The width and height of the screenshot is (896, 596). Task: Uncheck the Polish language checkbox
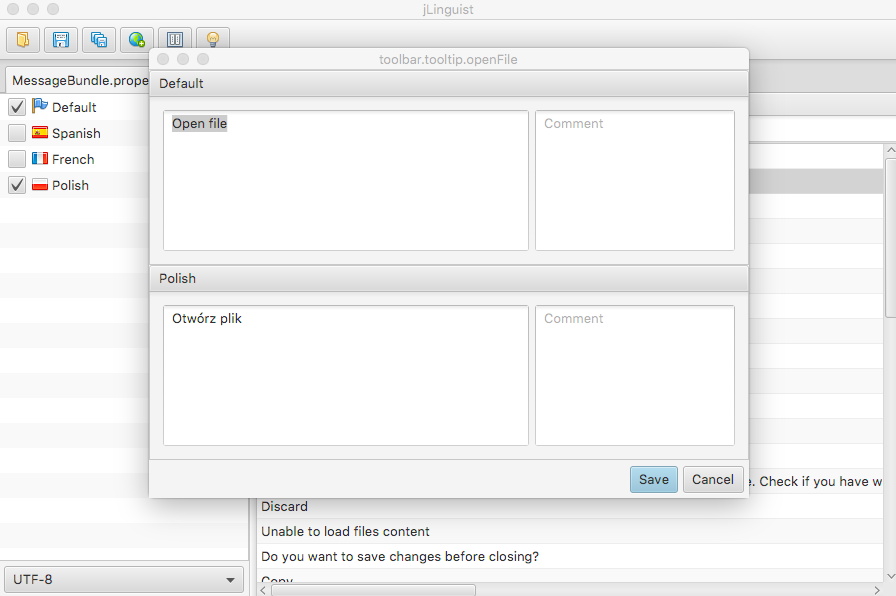tap(17, 185)
